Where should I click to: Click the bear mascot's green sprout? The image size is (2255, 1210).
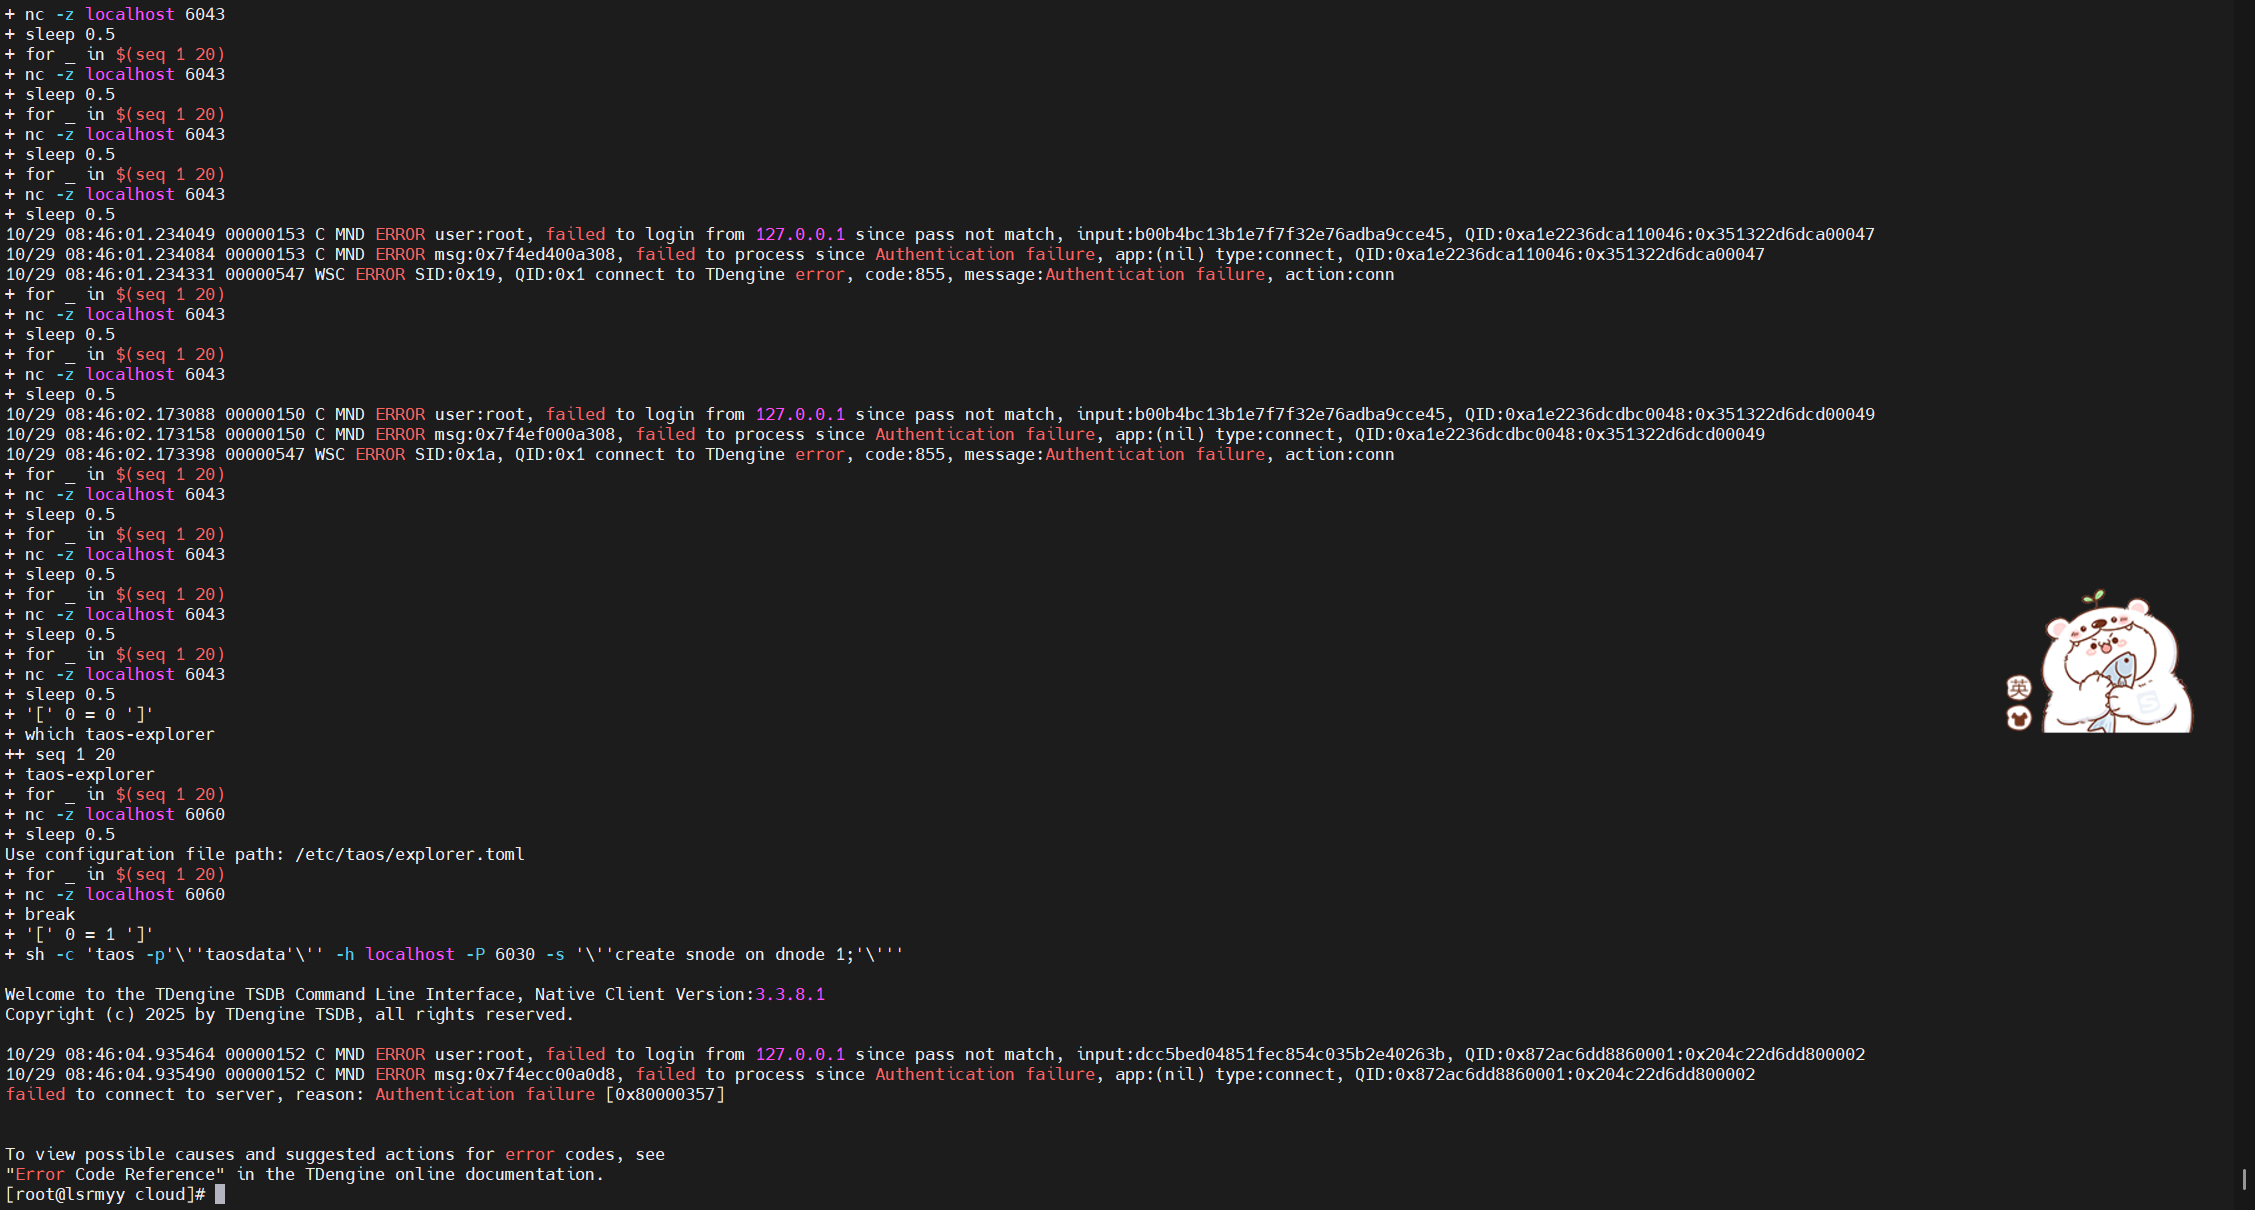2093,598
